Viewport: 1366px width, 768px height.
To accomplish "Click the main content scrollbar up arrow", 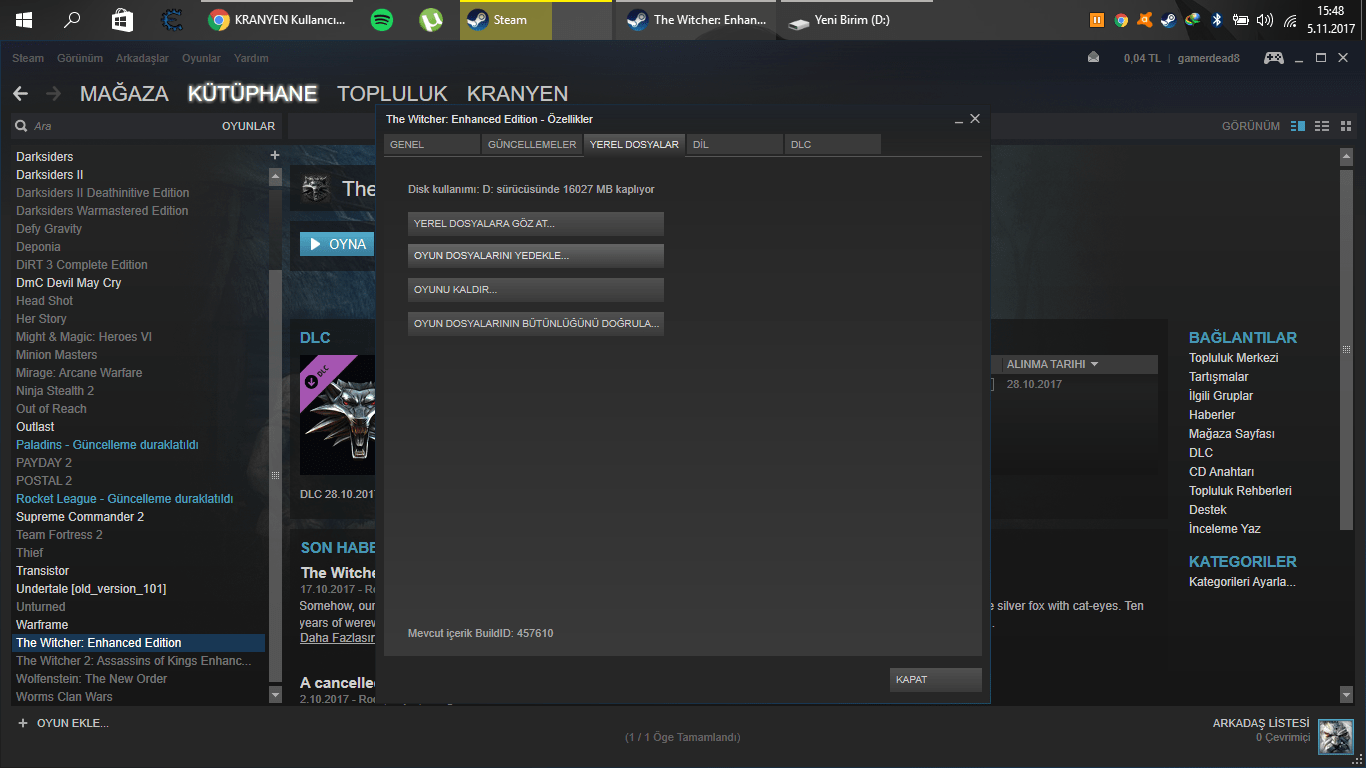I will (x=1347, y=157).
